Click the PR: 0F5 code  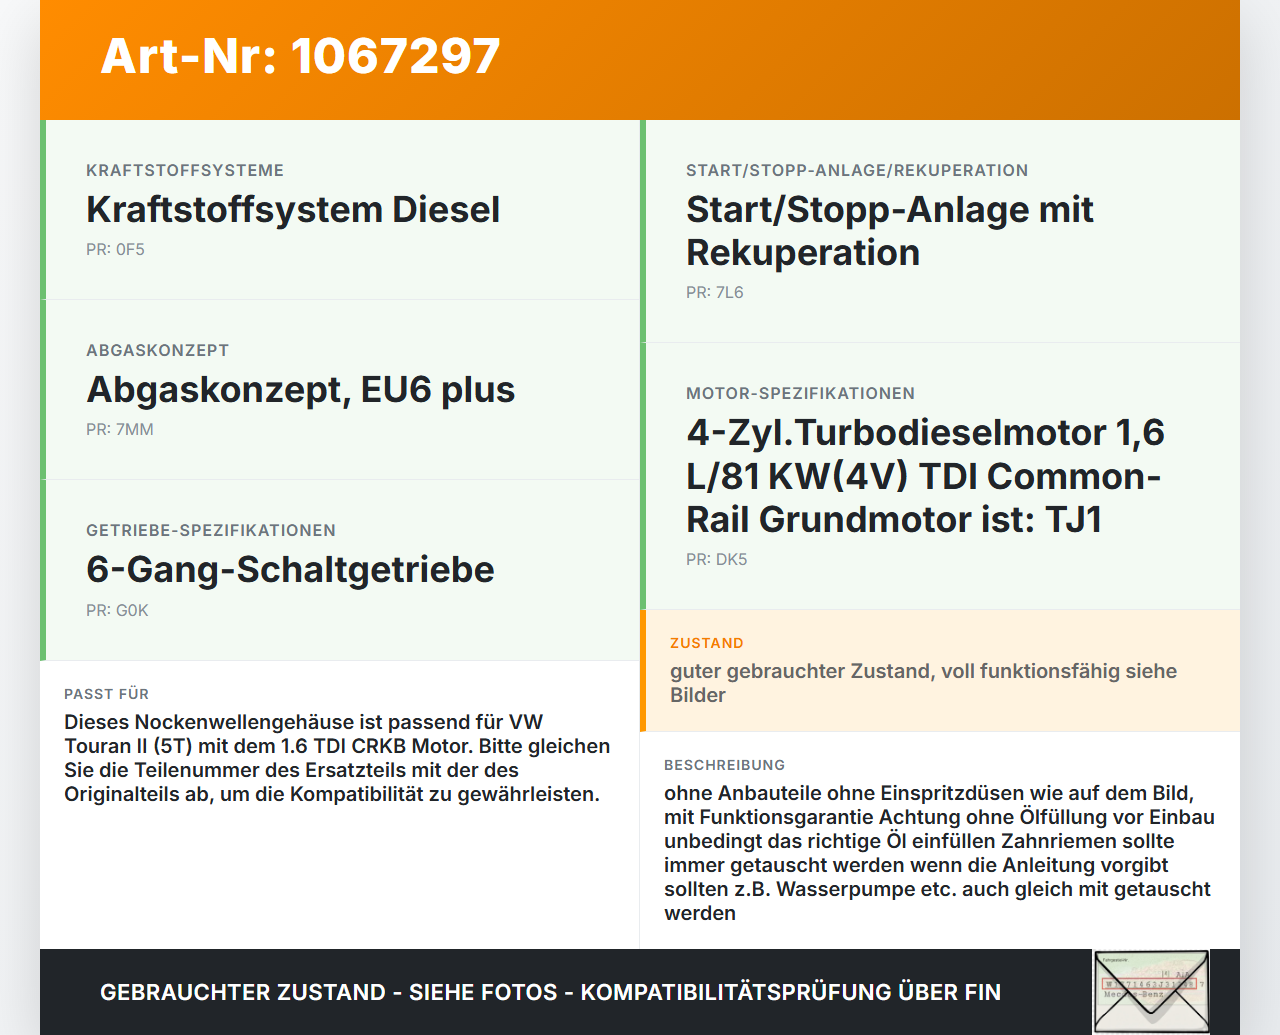(x=115, y=249)
